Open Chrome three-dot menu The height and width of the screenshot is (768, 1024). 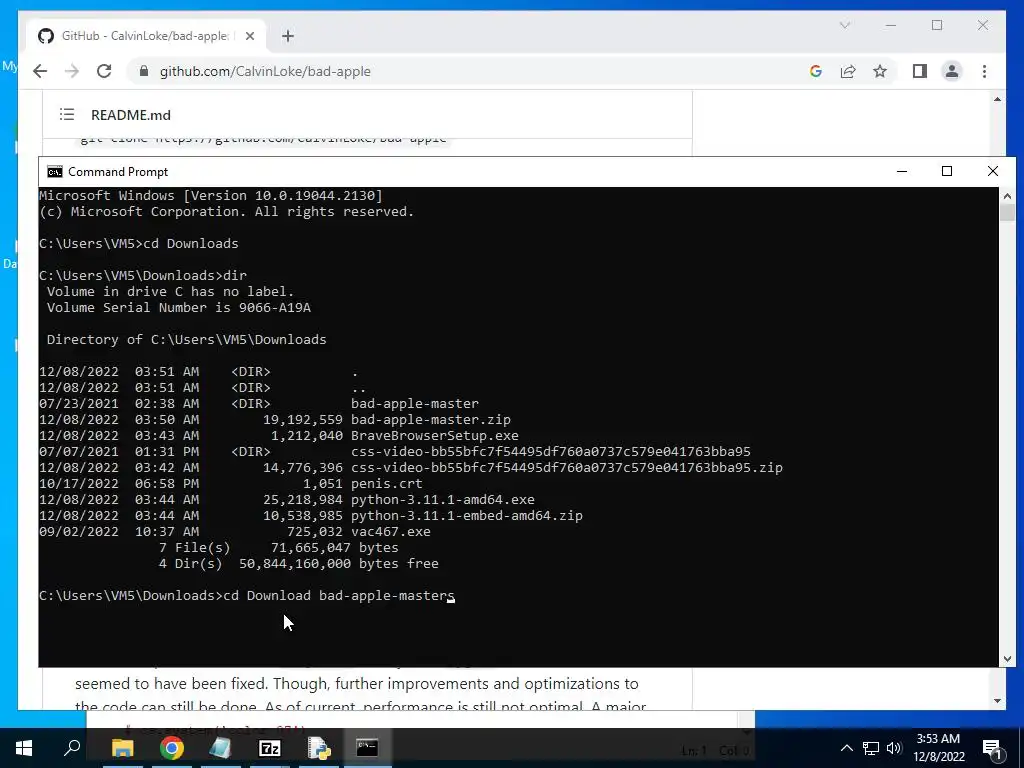pyautogui.click(x=984, y=71)
